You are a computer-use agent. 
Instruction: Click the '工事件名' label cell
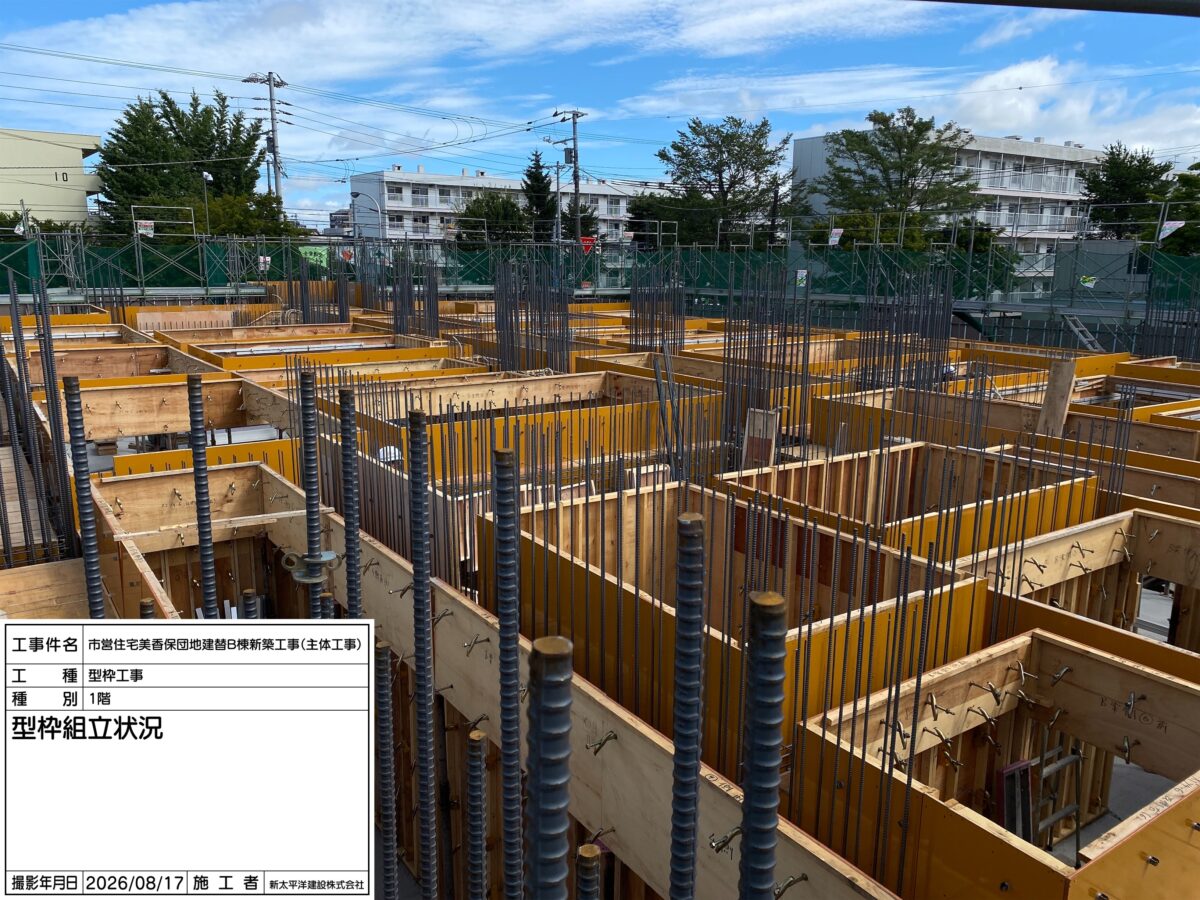[44, 645]
